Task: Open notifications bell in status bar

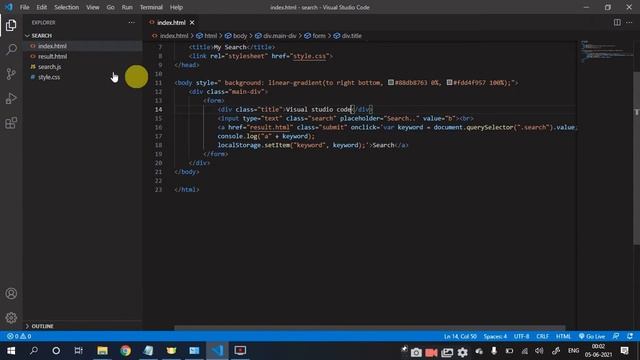Action: (x=630, y=336)
